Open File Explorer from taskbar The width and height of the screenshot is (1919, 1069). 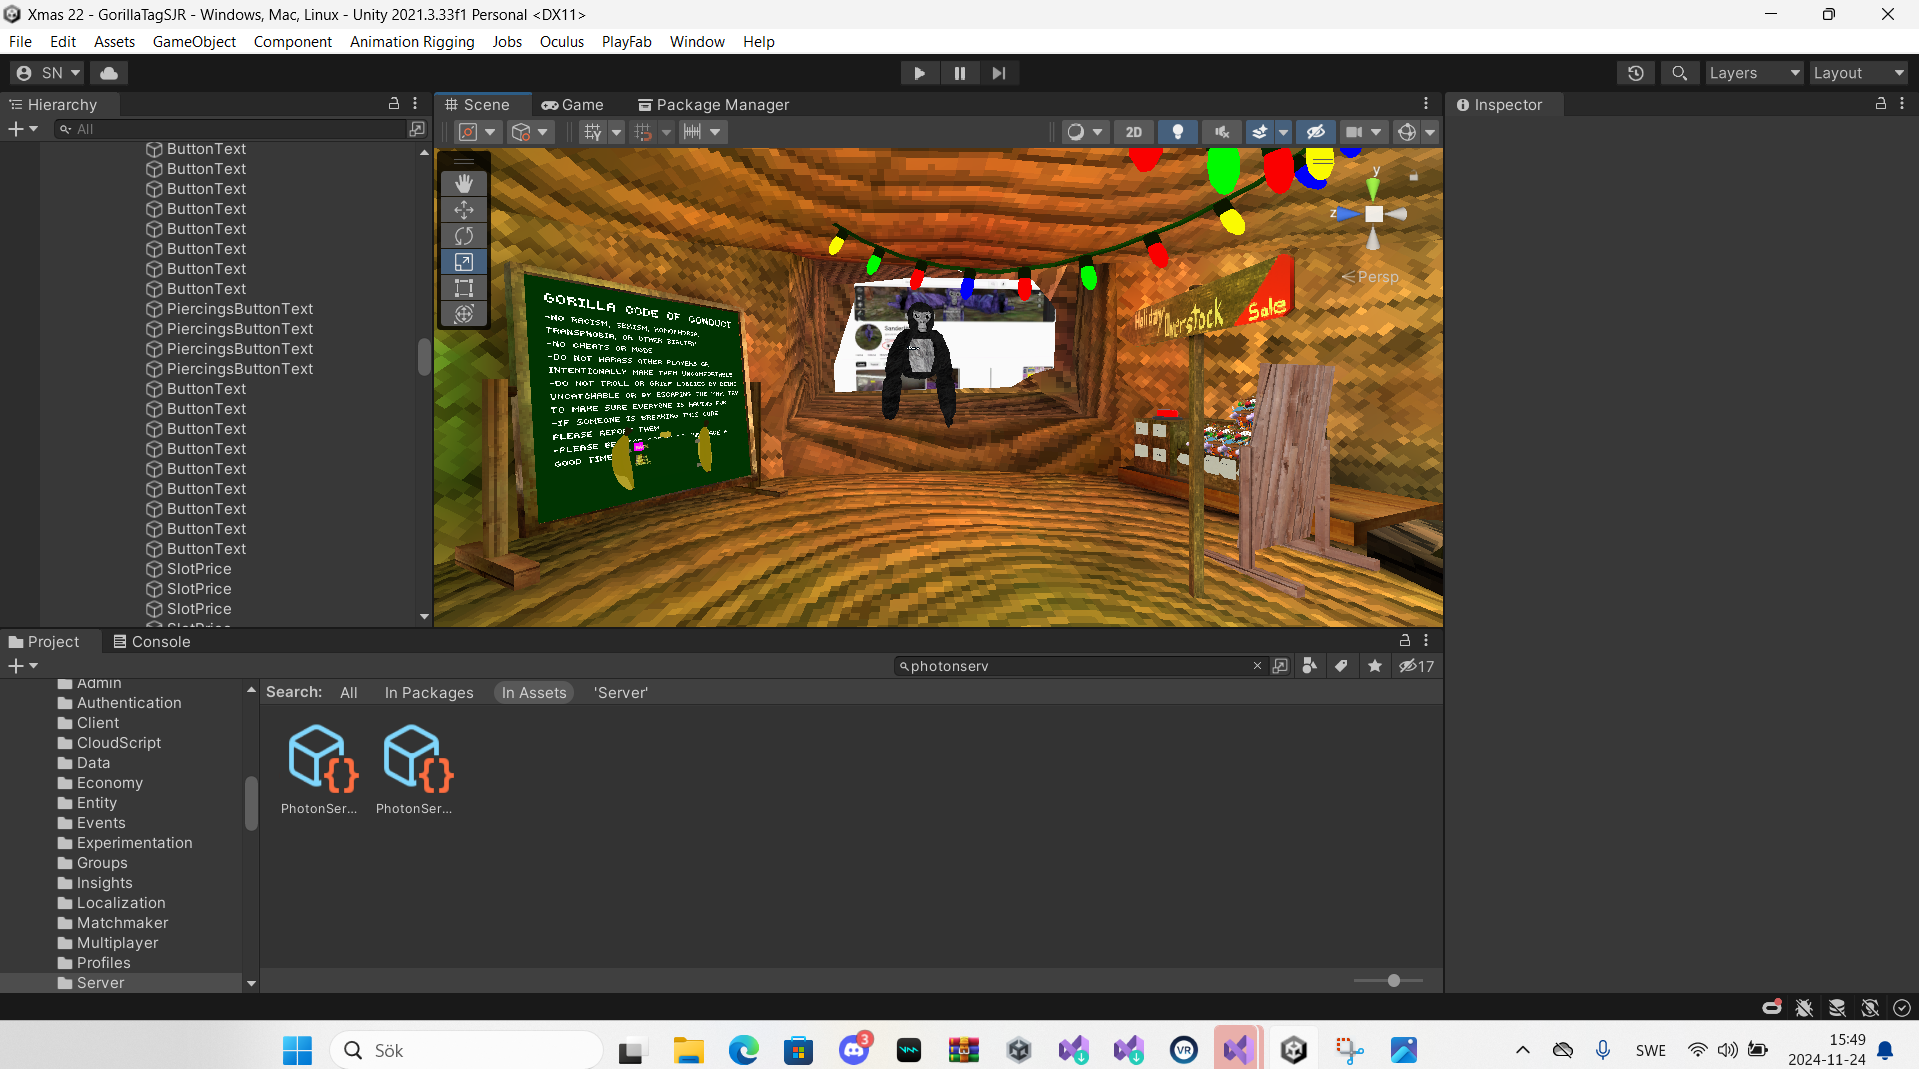tap(688, 1050)
